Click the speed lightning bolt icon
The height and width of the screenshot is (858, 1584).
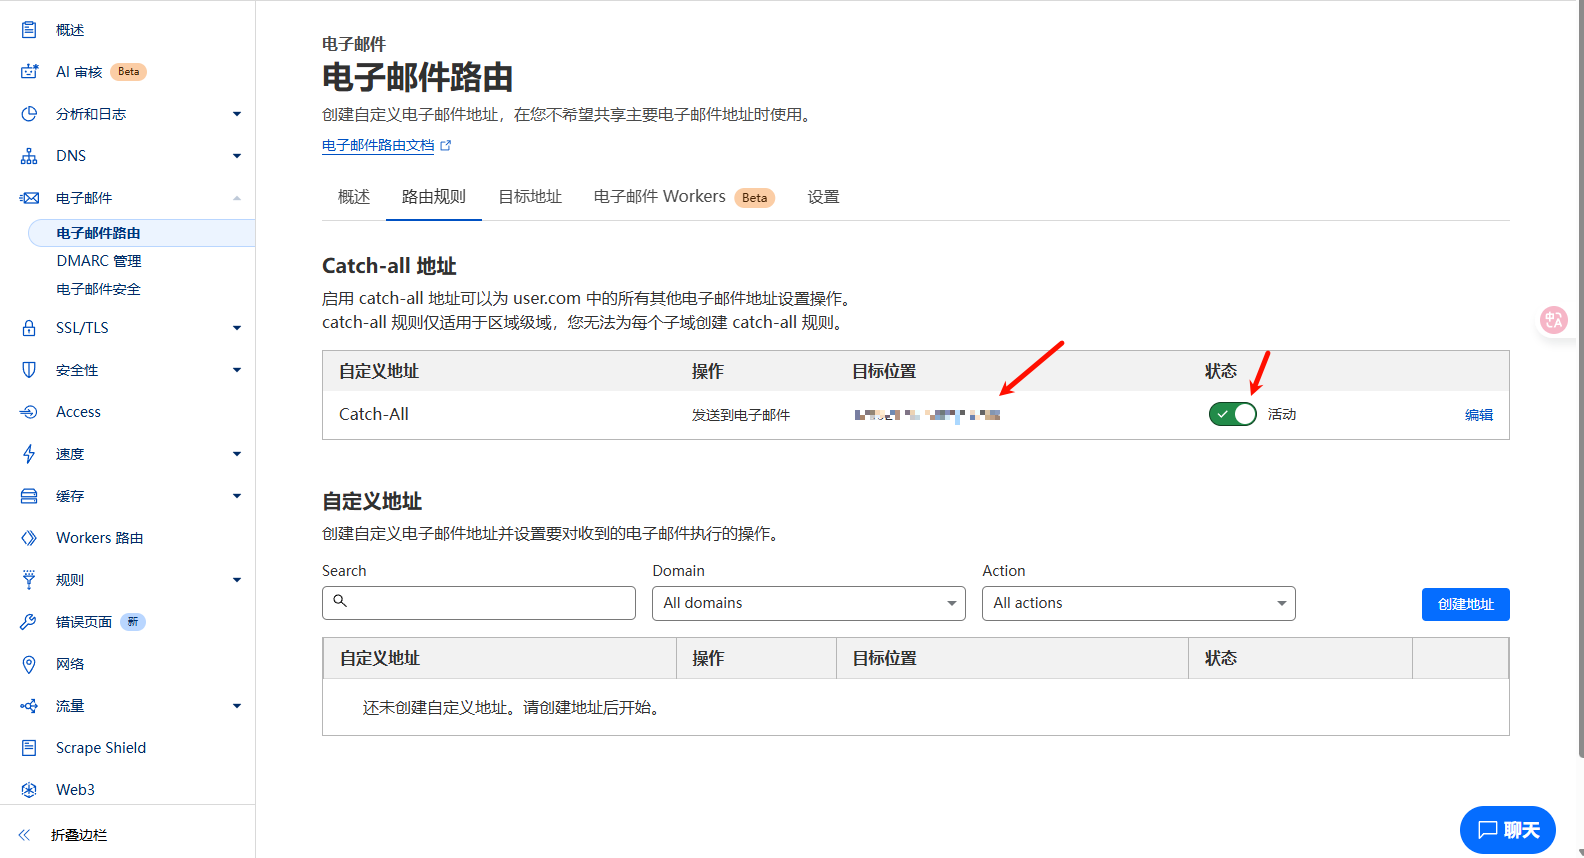(x=29, y=454)
